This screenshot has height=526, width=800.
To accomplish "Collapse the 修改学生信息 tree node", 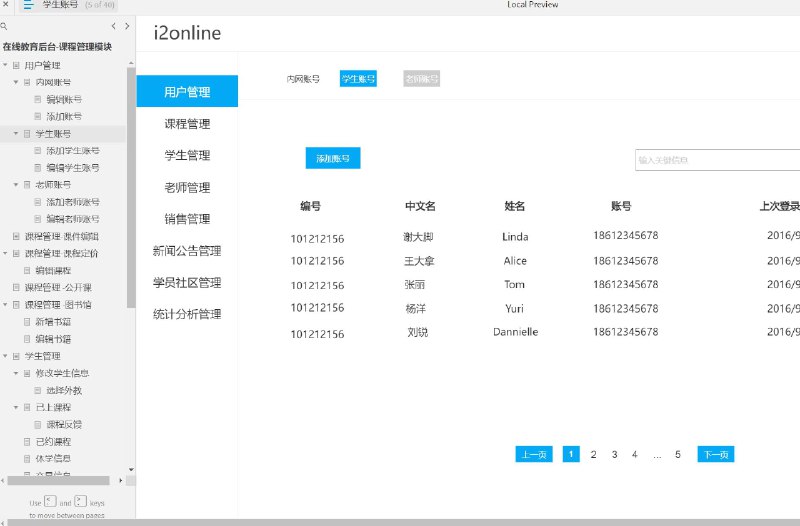I will pyautogui.click(x=16, y=373).
